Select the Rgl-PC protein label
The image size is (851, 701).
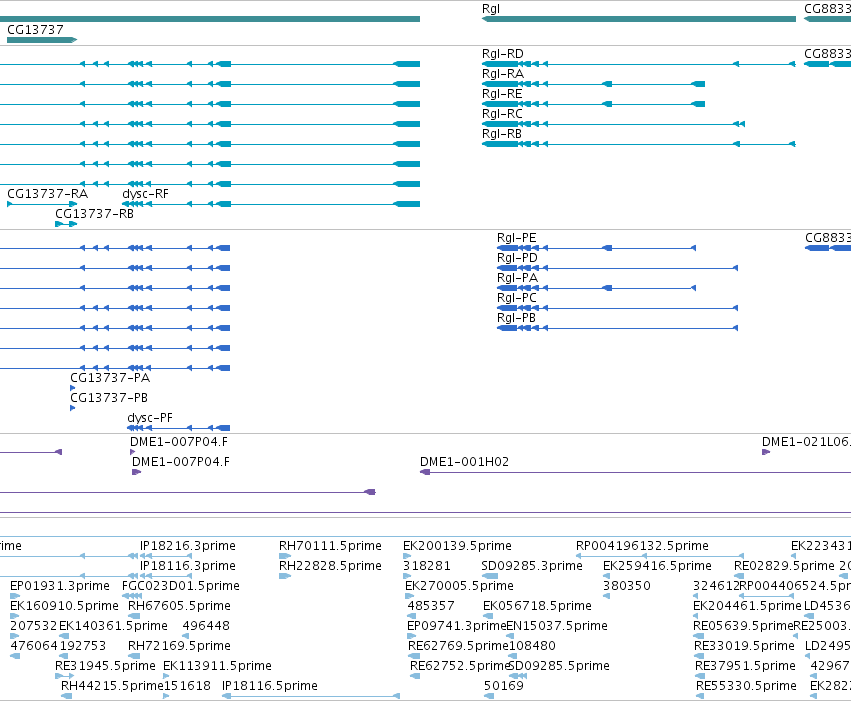point(517,298)
